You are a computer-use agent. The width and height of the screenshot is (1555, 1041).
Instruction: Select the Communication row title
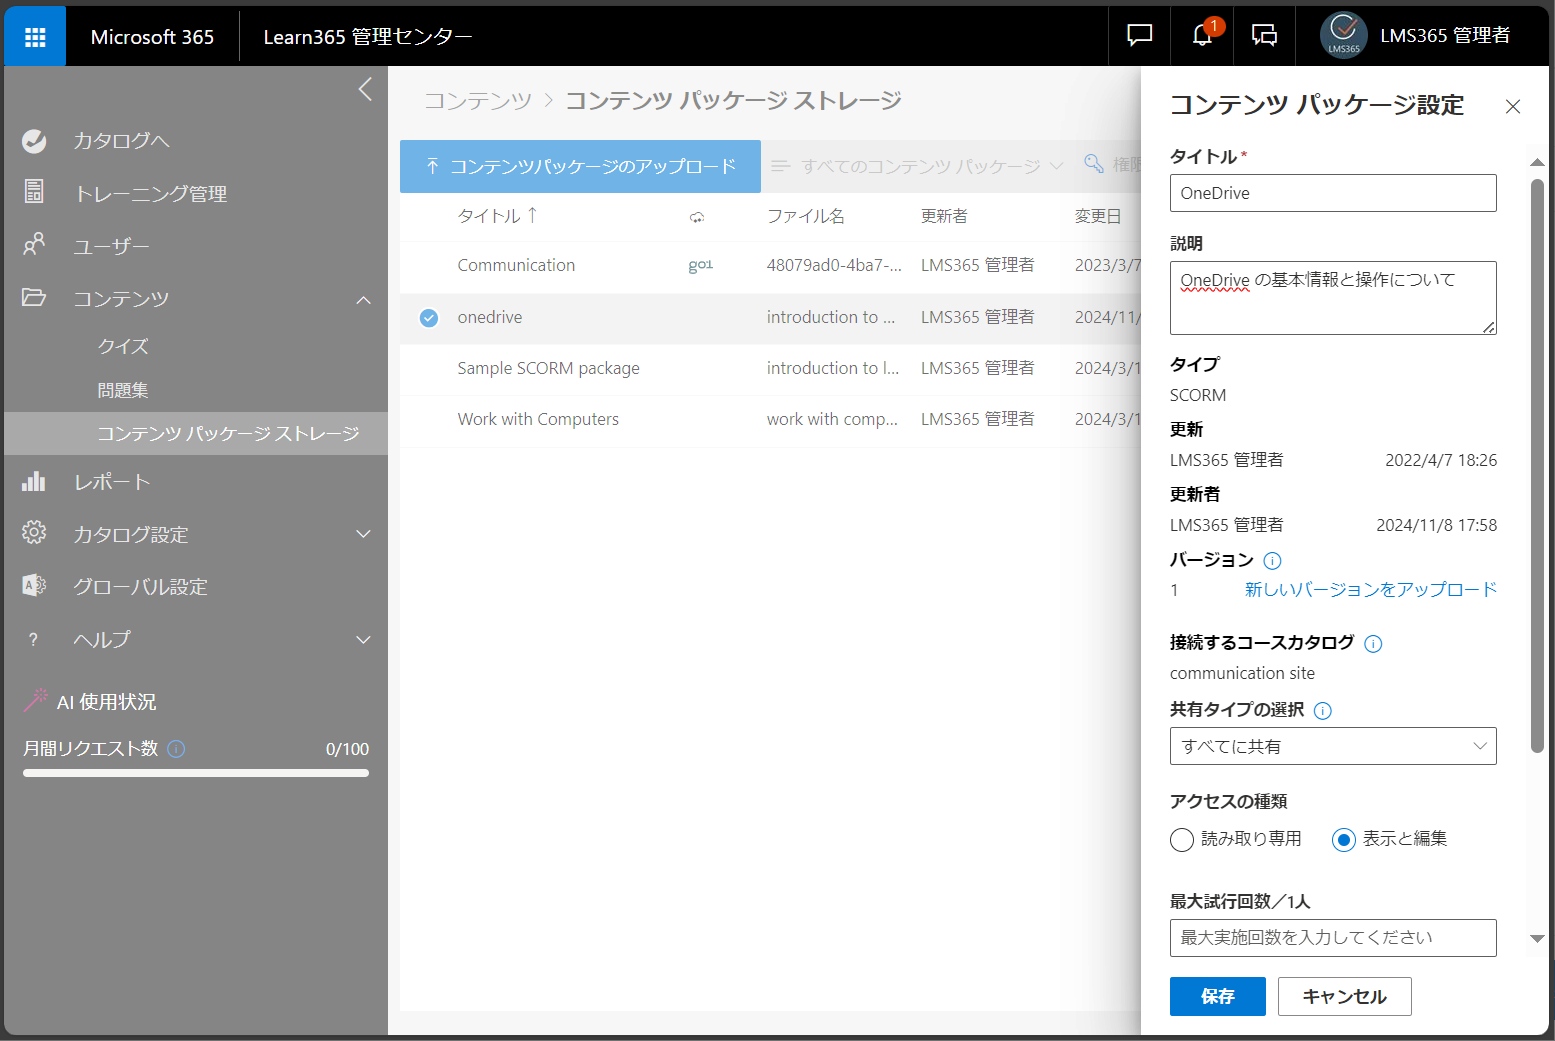[516, 265]
